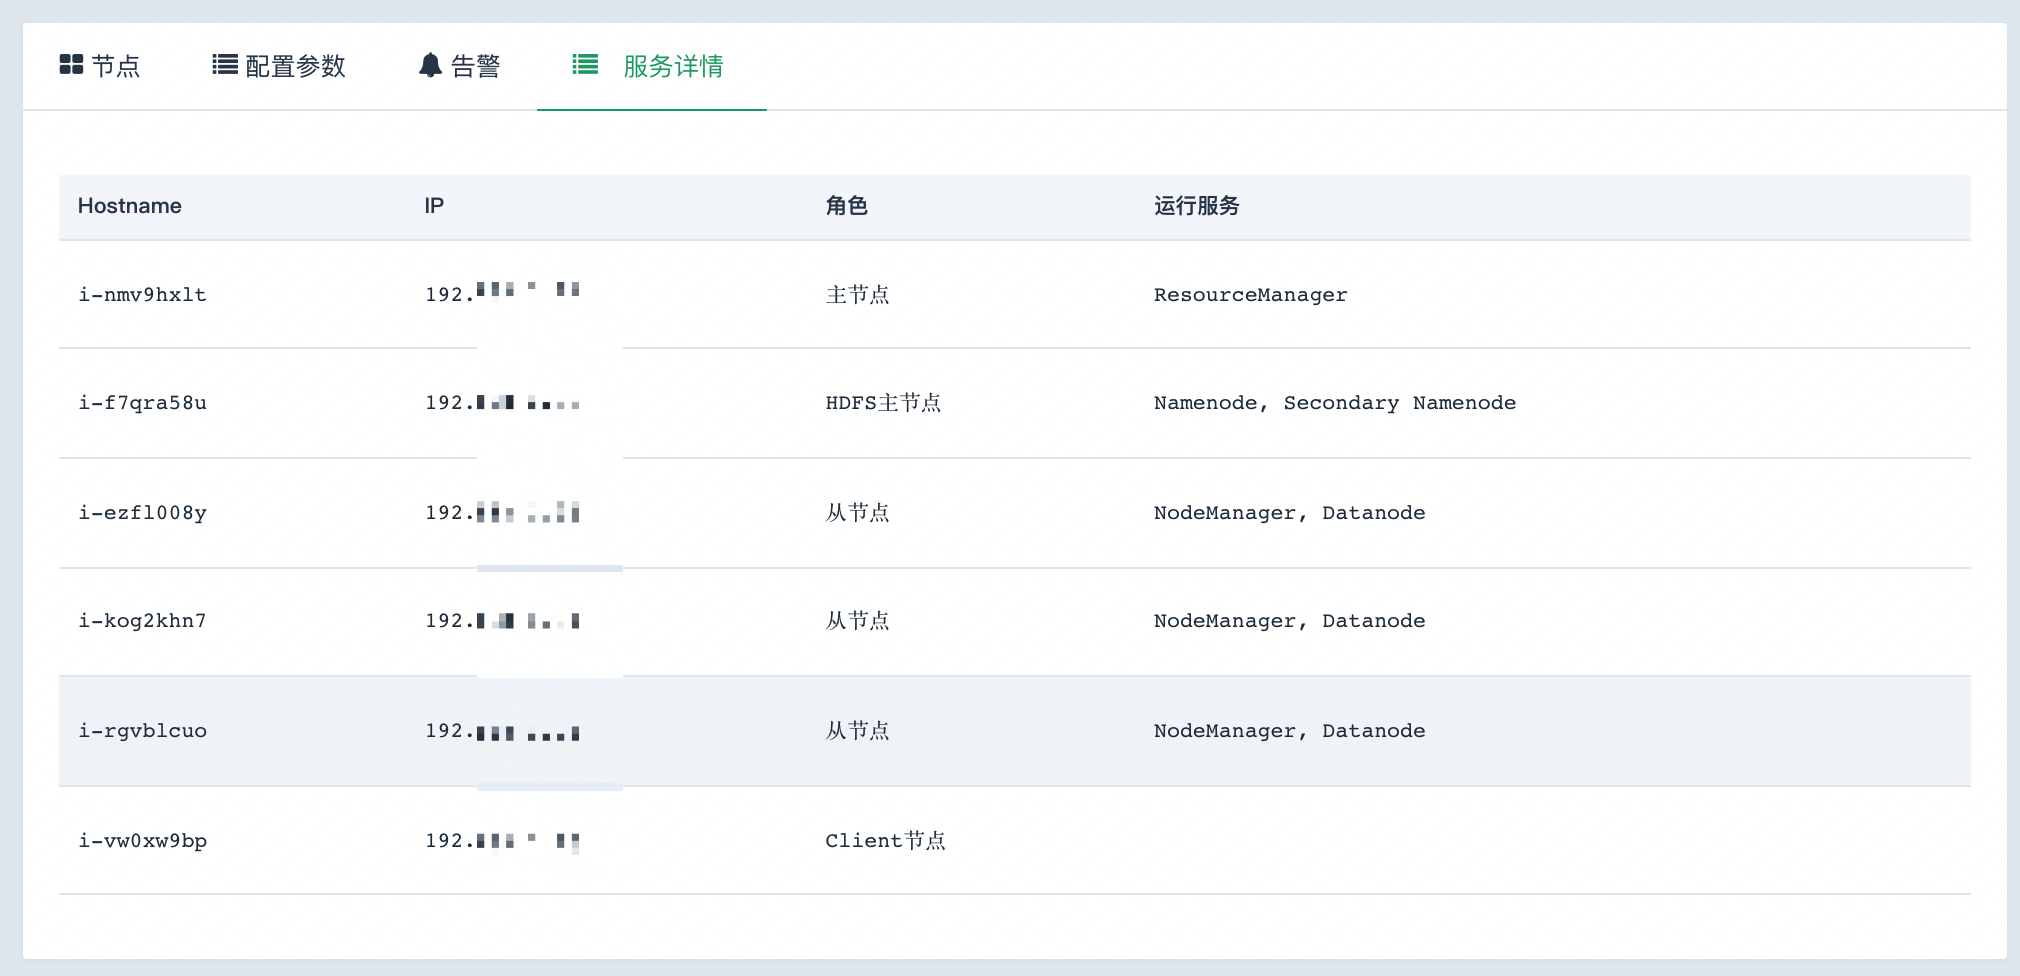Click the grid icon beside 节点

tap(71, 65)
